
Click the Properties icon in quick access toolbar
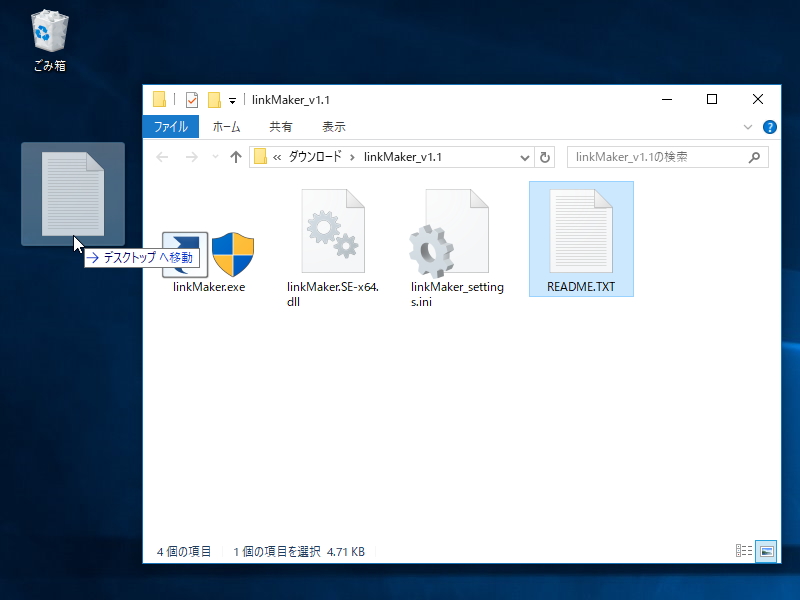[x=191, y=99]
